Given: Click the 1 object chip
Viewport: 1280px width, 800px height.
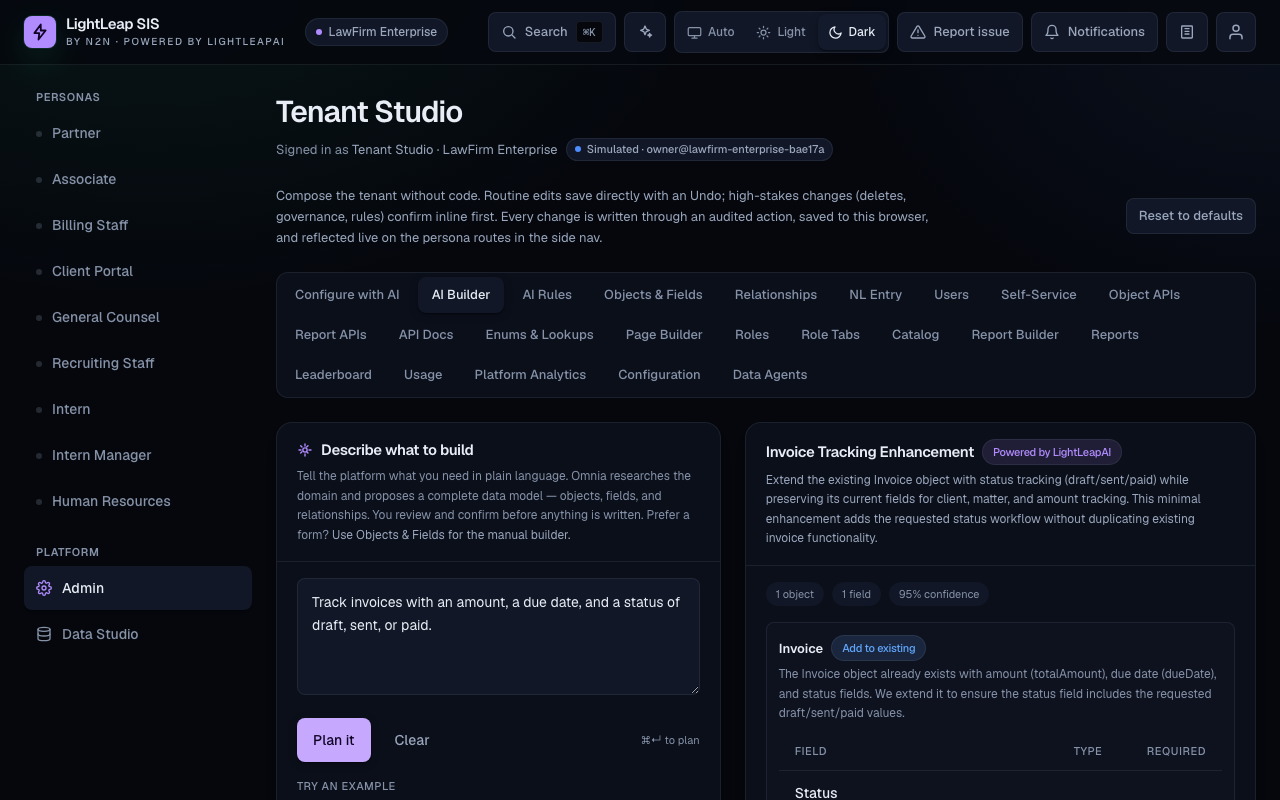Looking at the screenshot, I should point(795,594).
